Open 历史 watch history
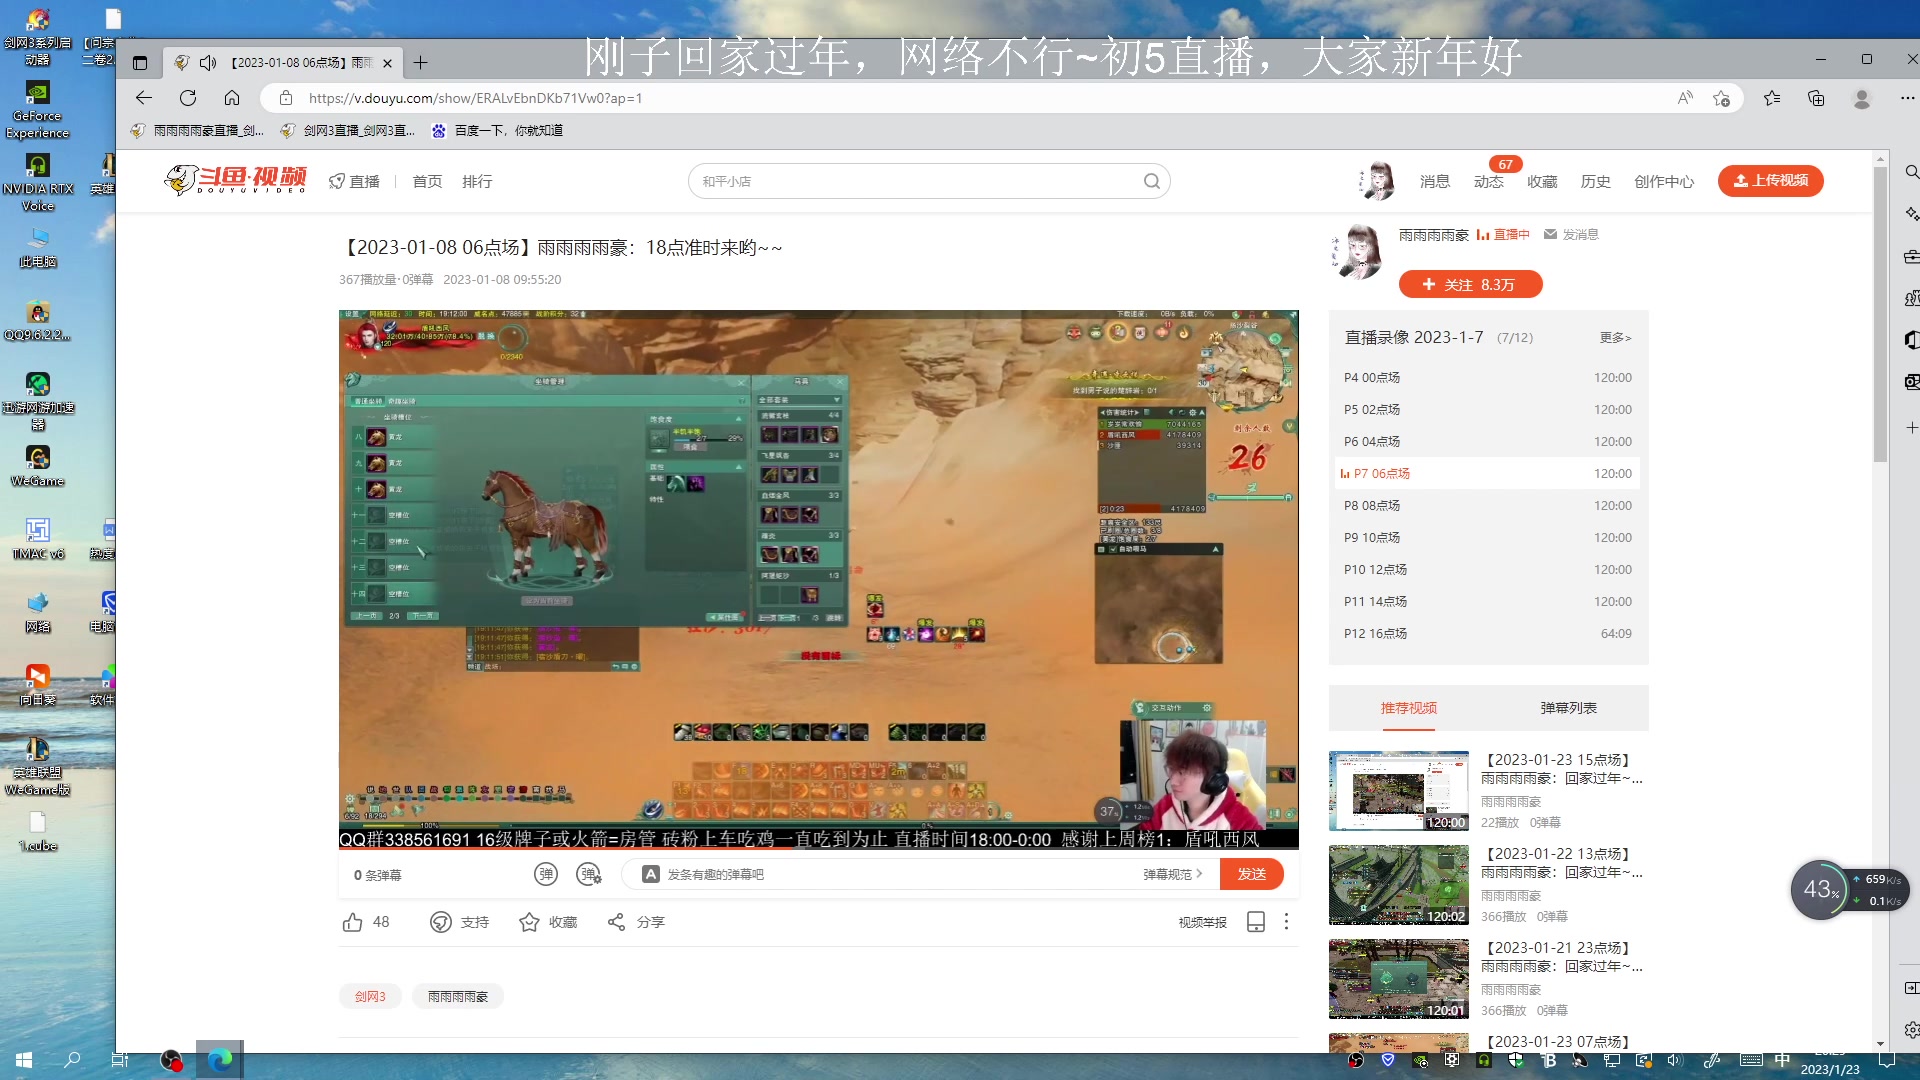The height and width of the screenshot is (1080, 1920). coord(1595,181)
